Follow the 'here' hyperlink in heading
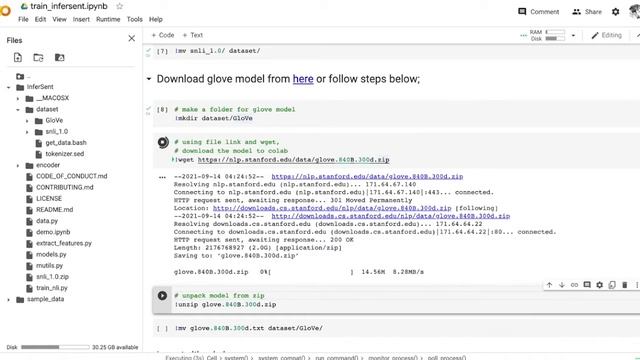Screen dimensions: 640x360 click(303, 79)
